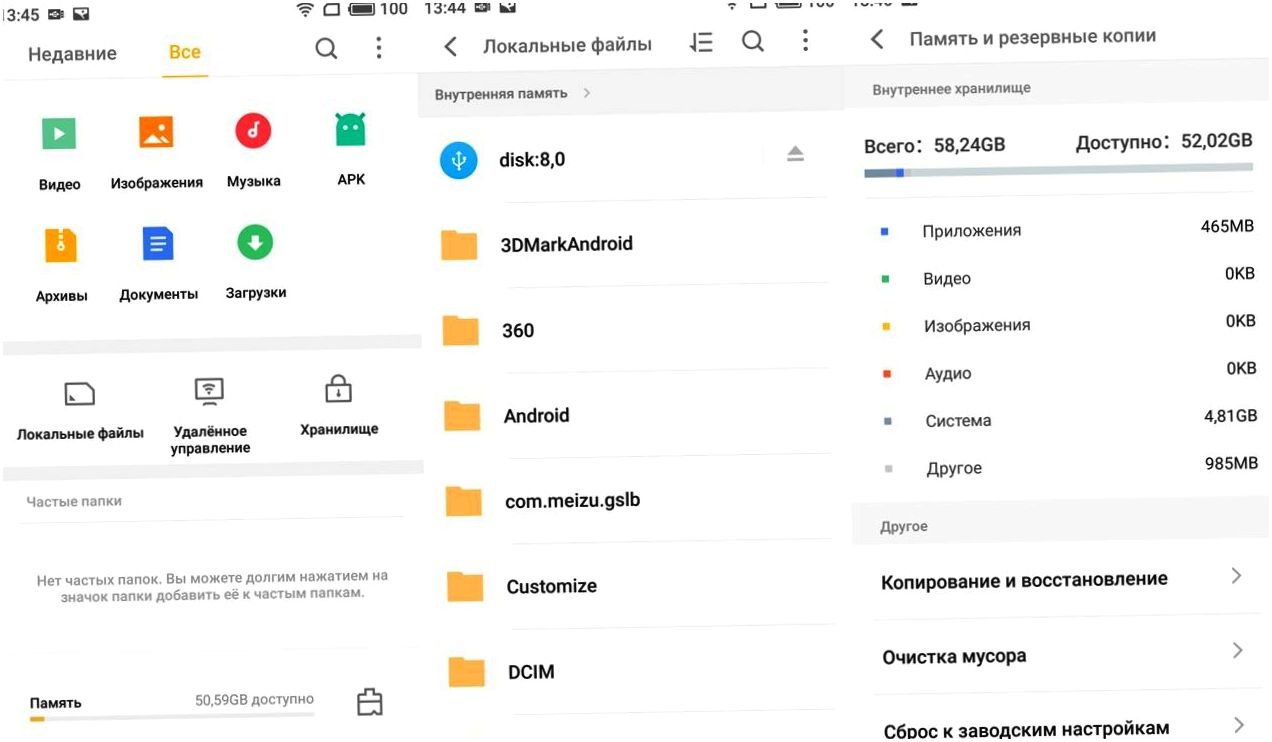Tap the Всего: 58,24GB value
The height and width of the screenshot is (742, 1272).
point(935,145)
